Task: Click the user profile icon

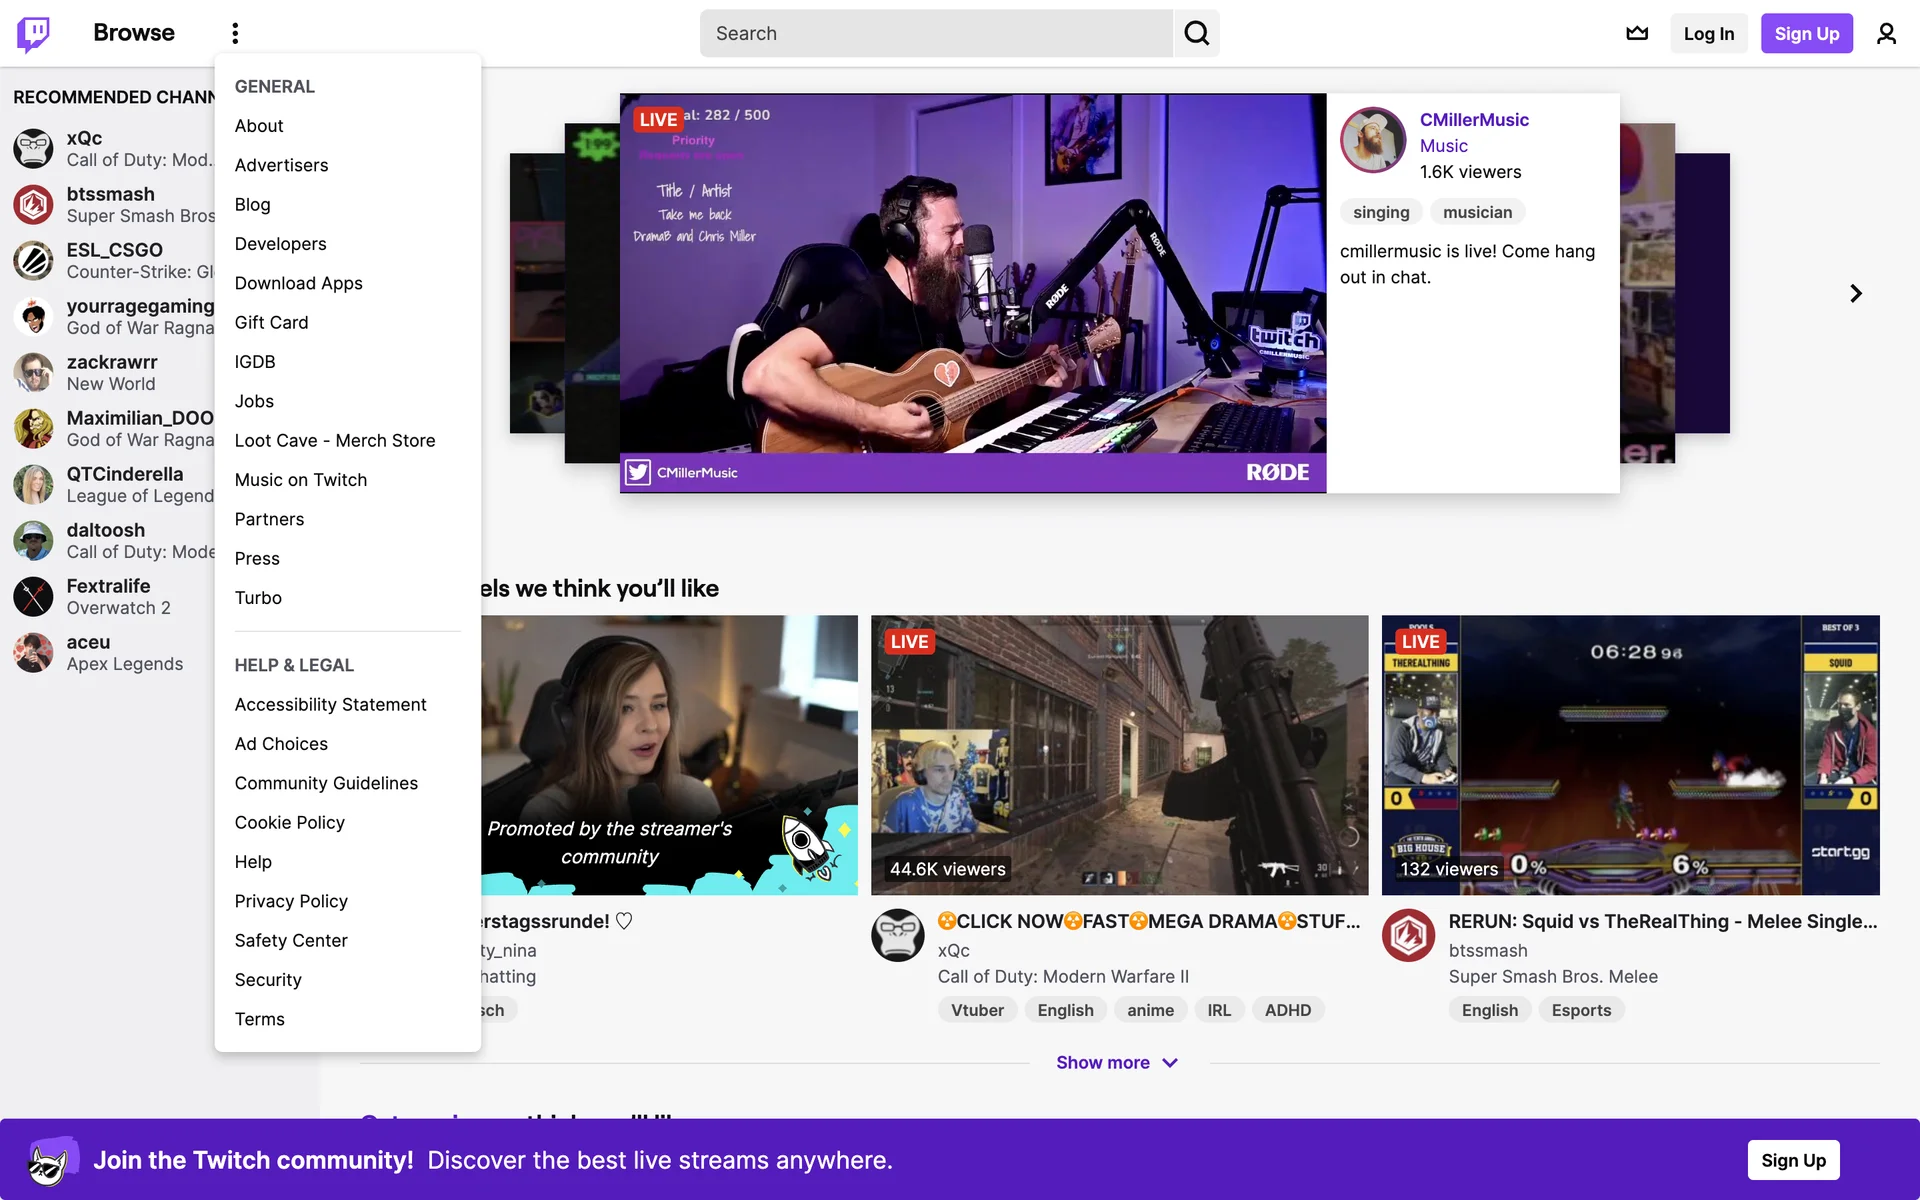Action: [1886, 33]
